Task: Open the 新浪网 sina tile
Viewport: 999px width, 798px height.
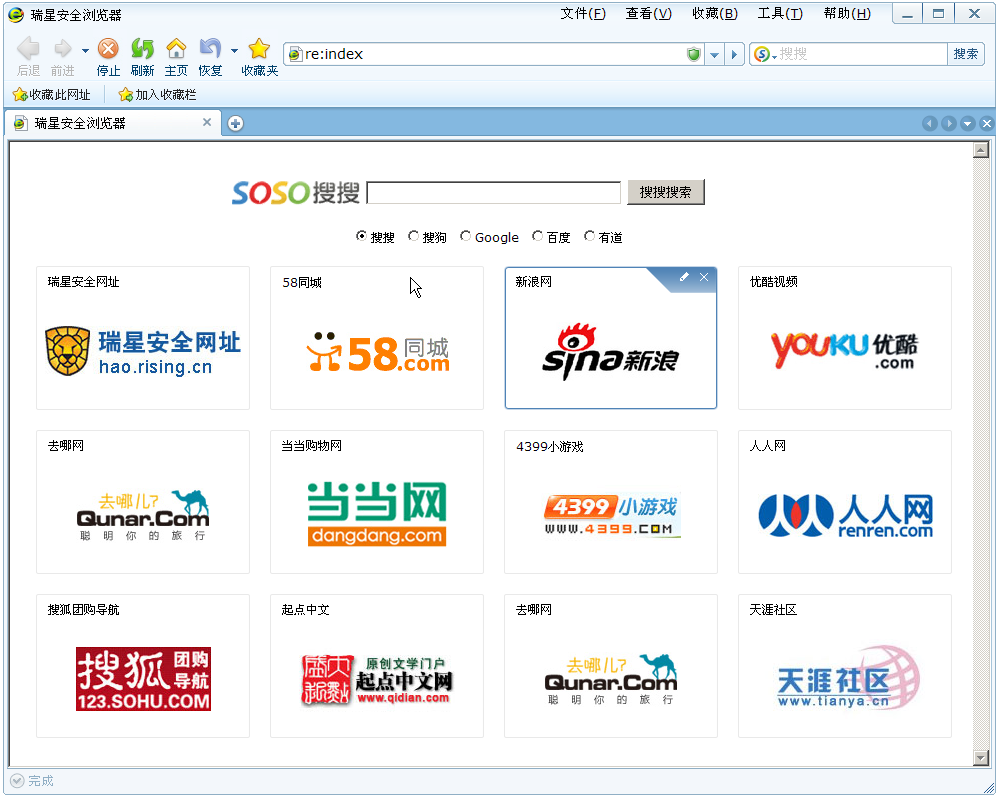Action: (610, 338)
